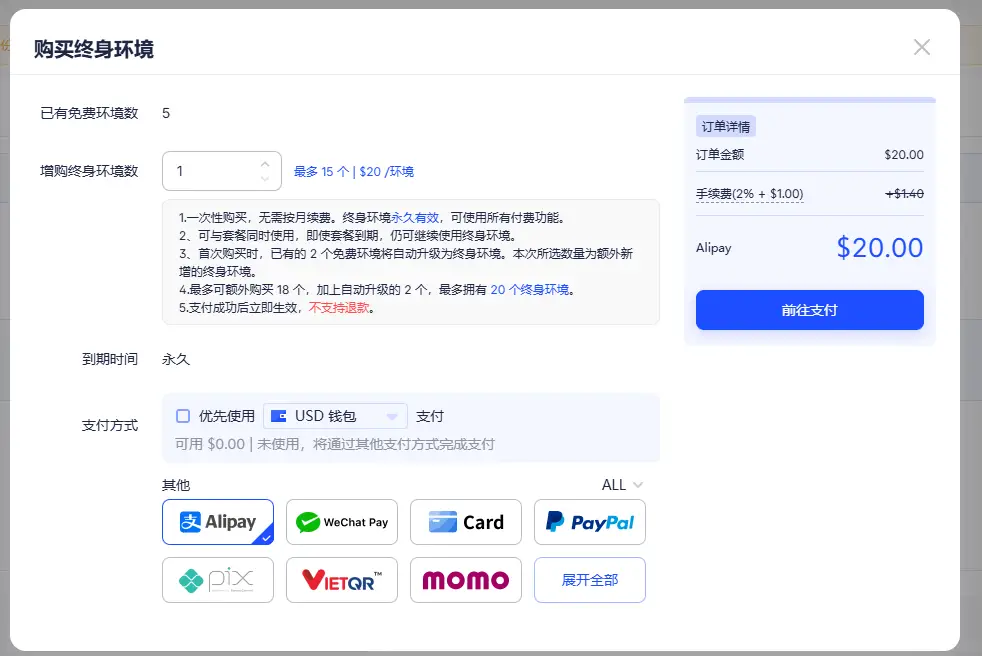Click 最多 15 个 | $20 /环境 text
This screenshot has width=982, height=656.
[354, 172]
